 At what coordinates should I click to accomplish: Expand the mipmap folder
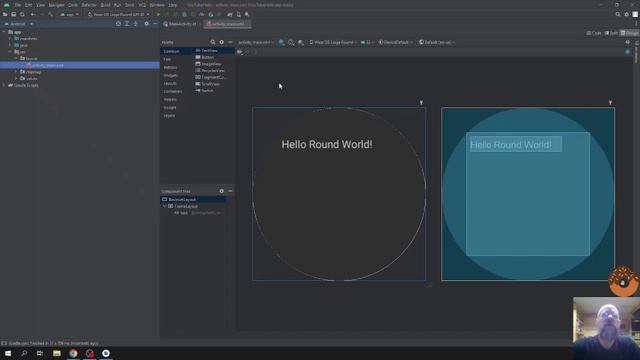(x=16, y=72)
